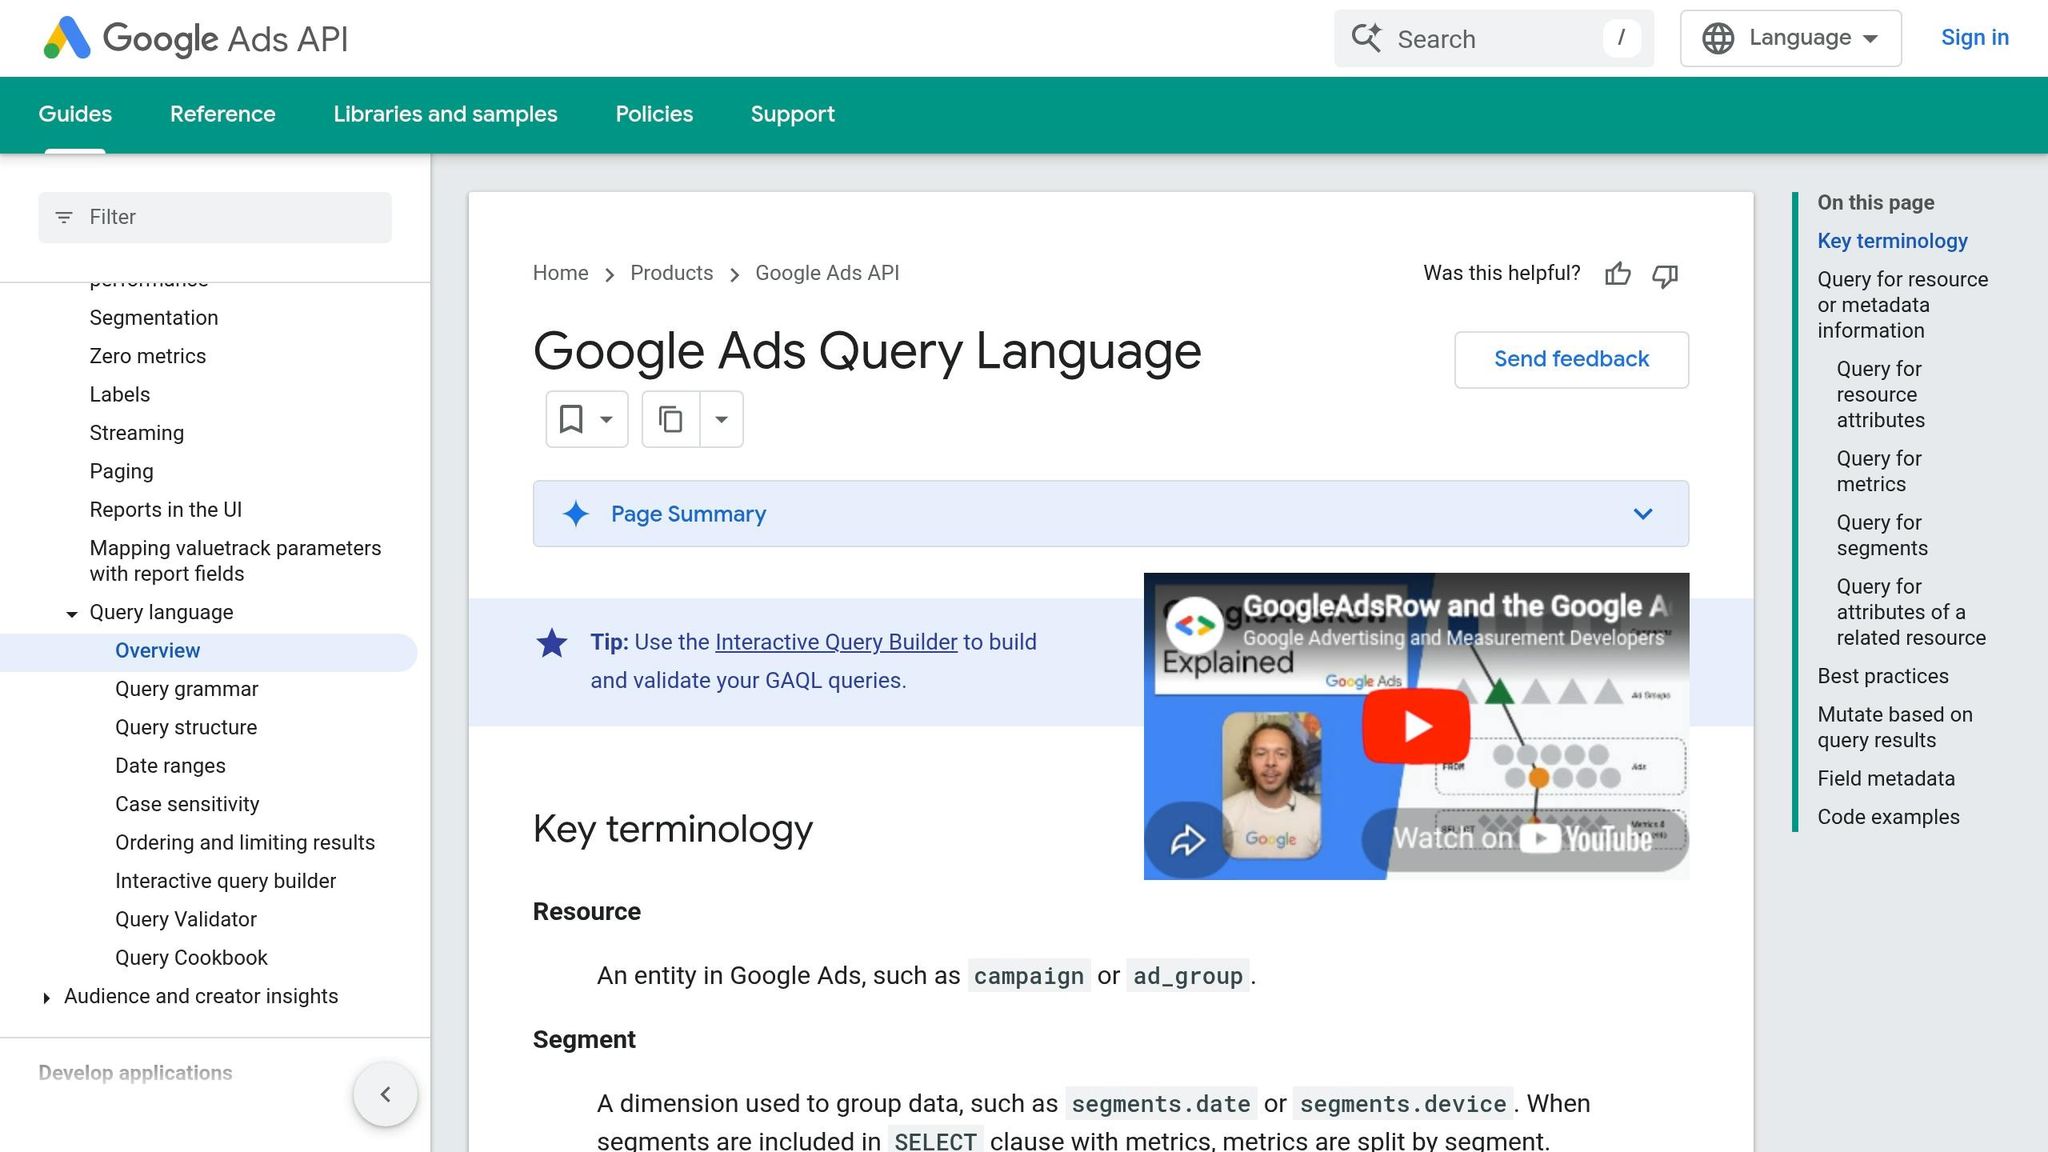Jump to Query for attributes of a related resource
Image resolution: width=2048 pixels, height=1152 pixels.
[1911, 612]
